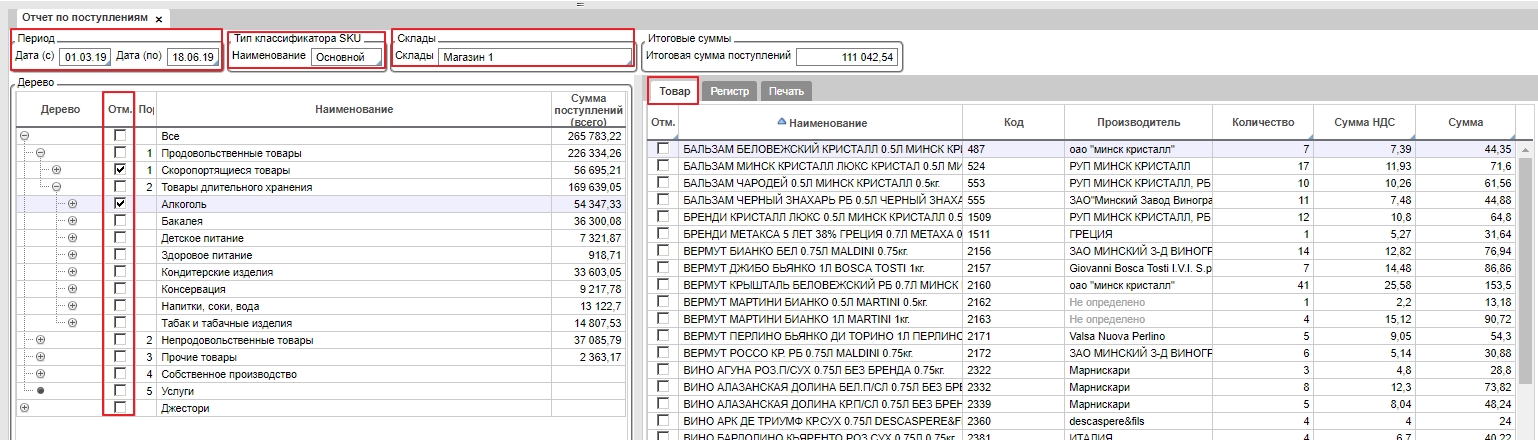Collapse the Все root tree node

(x=24, y=136)
